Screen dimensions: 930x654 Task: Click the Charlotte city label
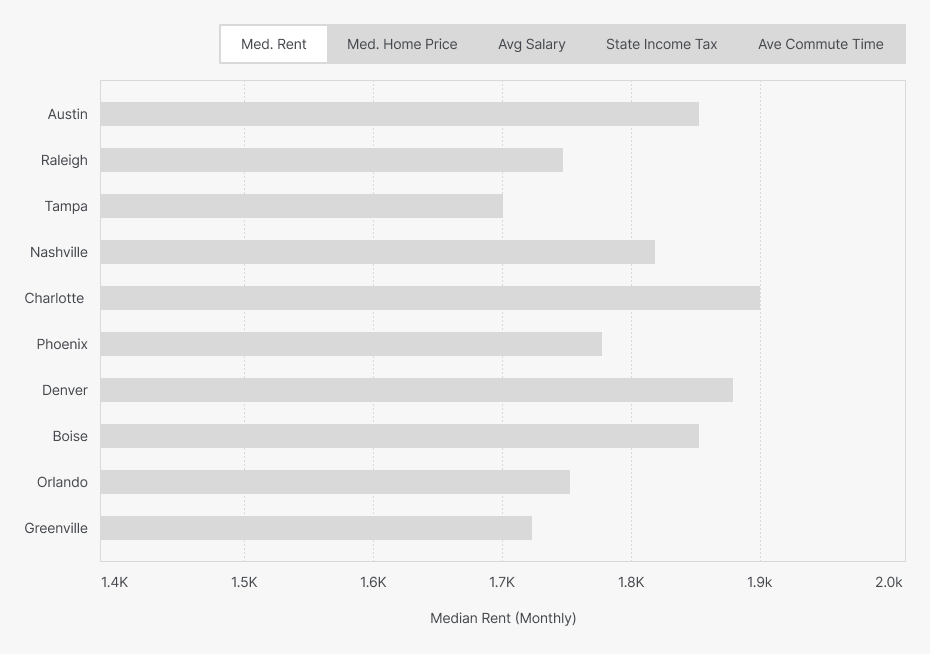(55, 298)
